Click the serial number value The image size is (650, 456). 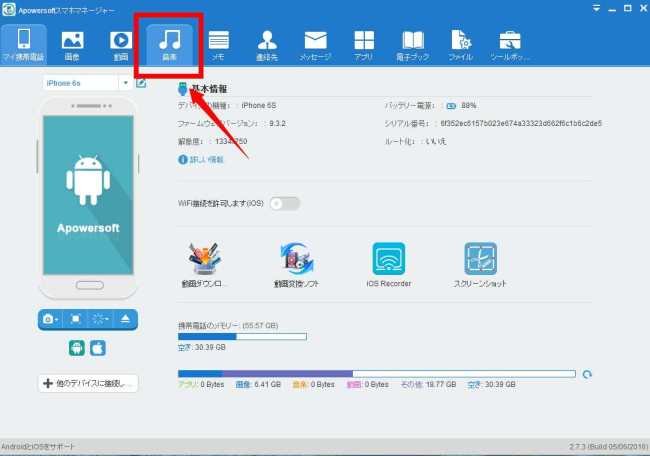(x=521, y=123)
